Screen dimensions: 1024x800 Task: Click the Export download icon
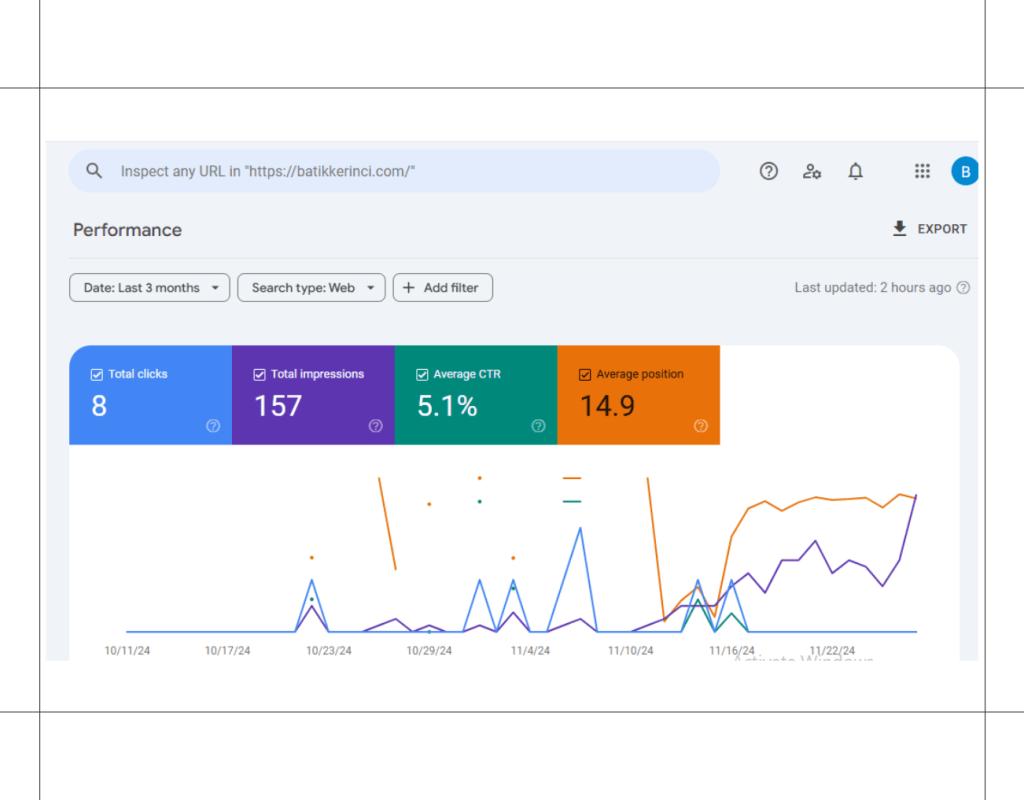tap(900, 229)
